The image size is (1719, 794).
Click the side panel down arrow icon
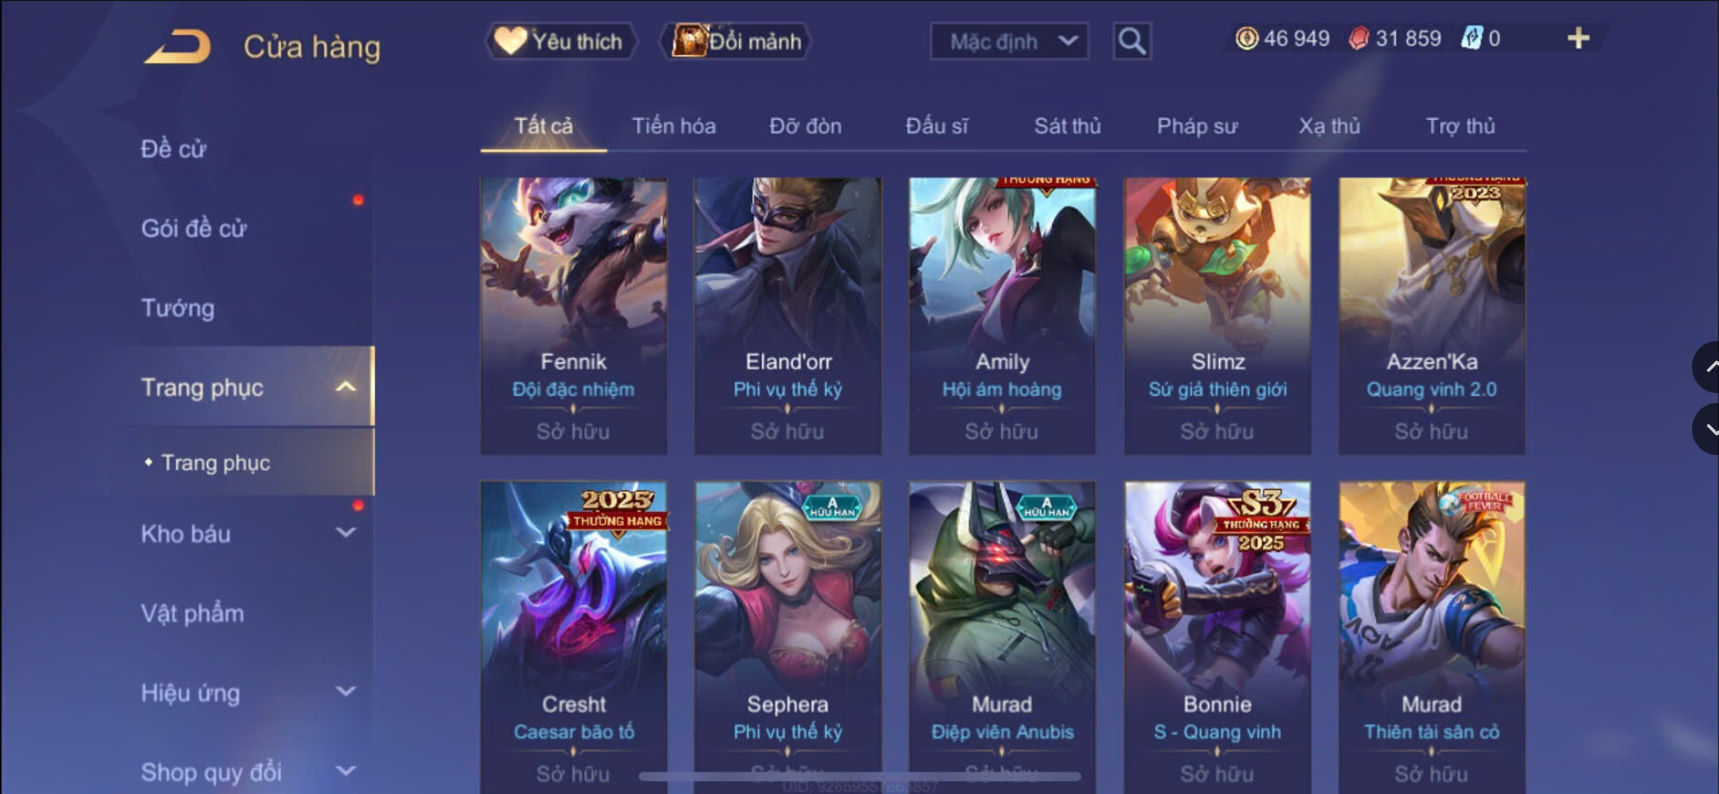(1707, 429)
